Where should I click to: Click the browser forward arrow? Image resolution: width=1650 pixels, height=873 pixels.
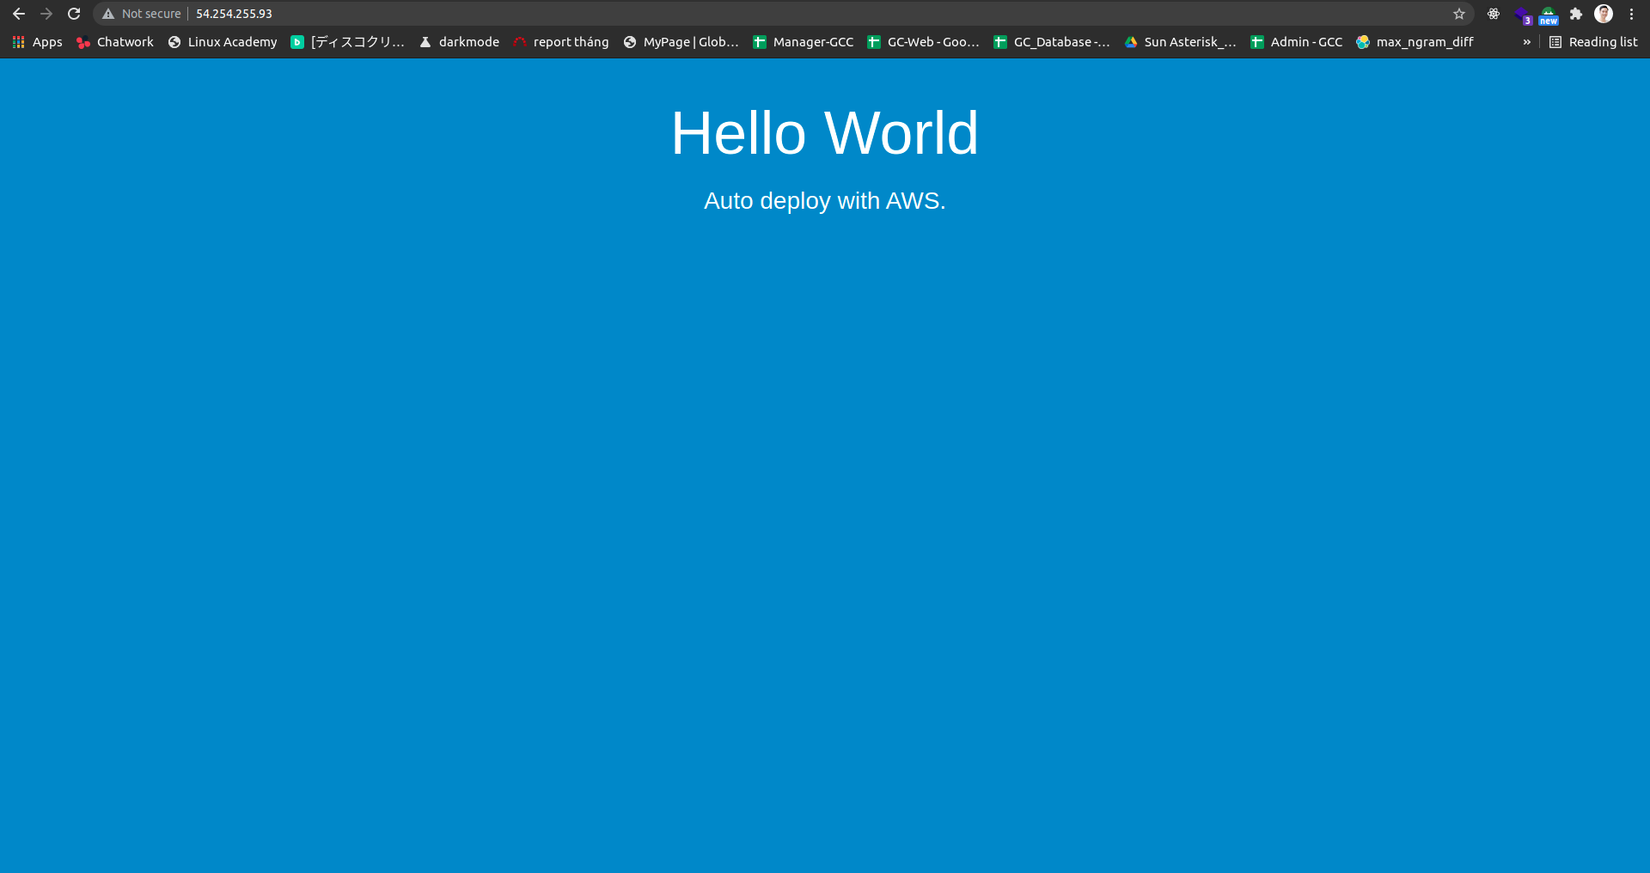[46, 14]
